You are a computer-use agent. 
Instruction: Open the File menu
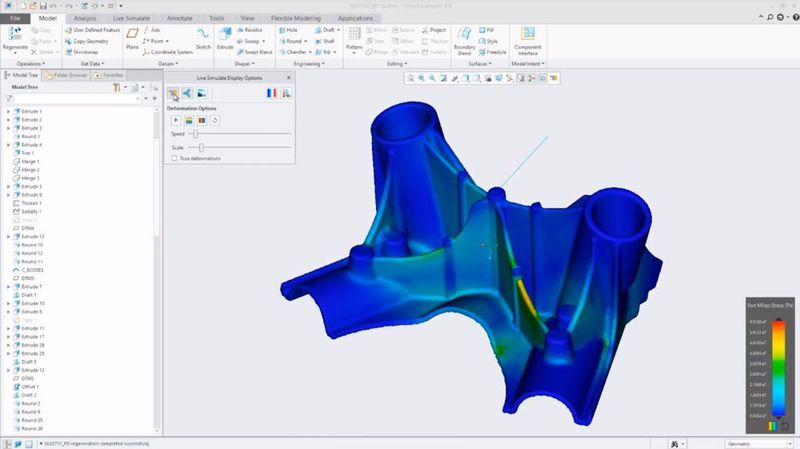click(15, 18)
